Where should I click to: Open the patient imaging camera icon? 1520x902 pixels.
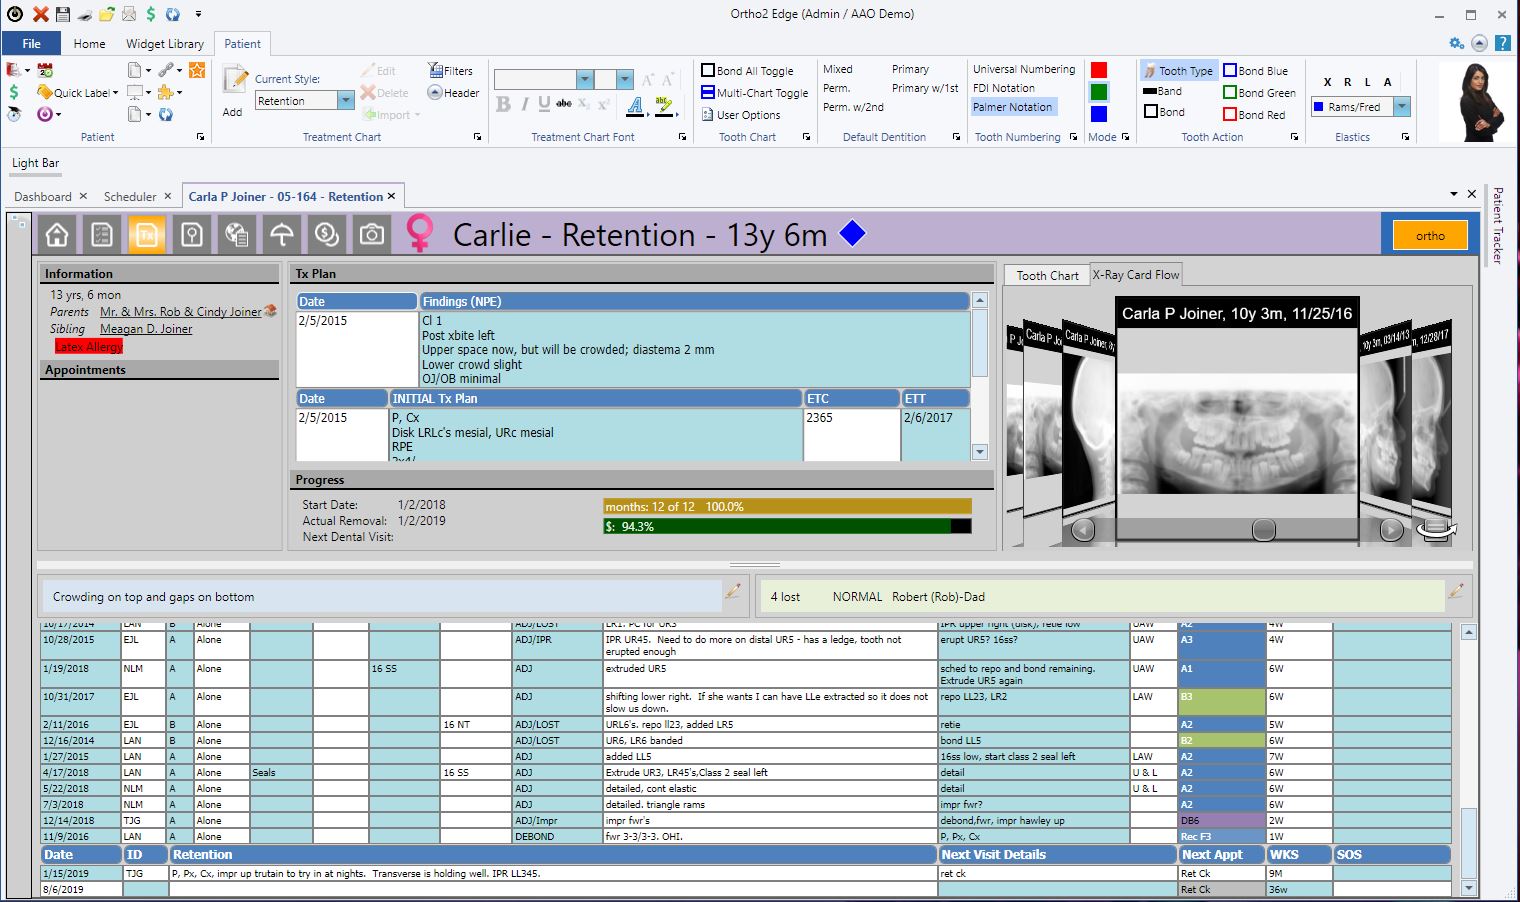[x=371, y=235]
